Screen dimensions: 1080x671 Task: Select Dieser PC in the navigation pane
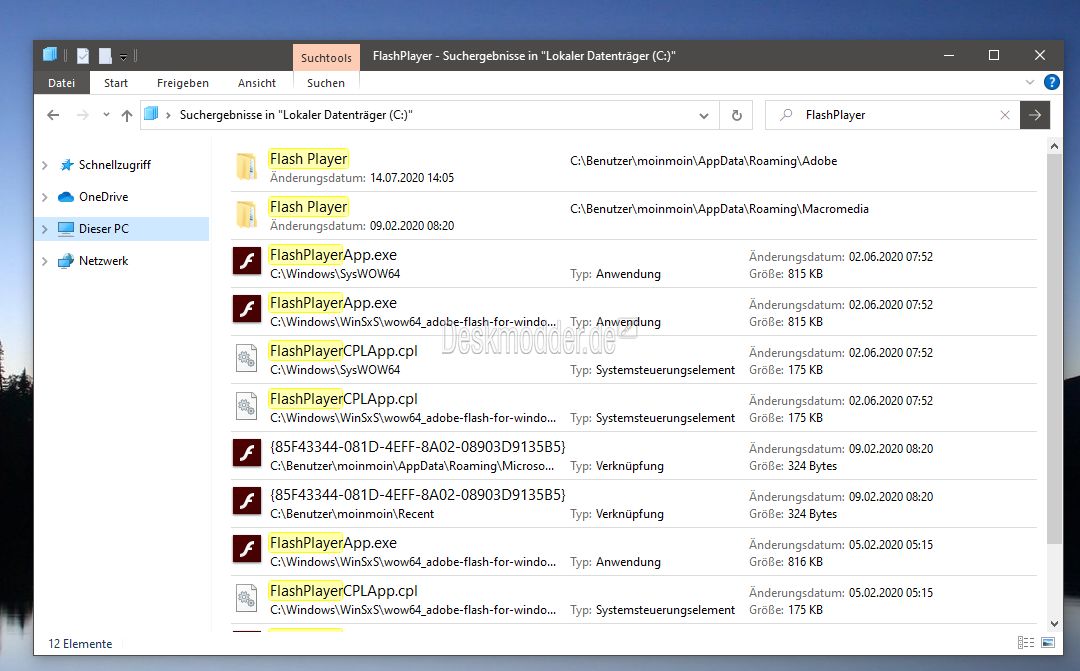tap(103, 229)
